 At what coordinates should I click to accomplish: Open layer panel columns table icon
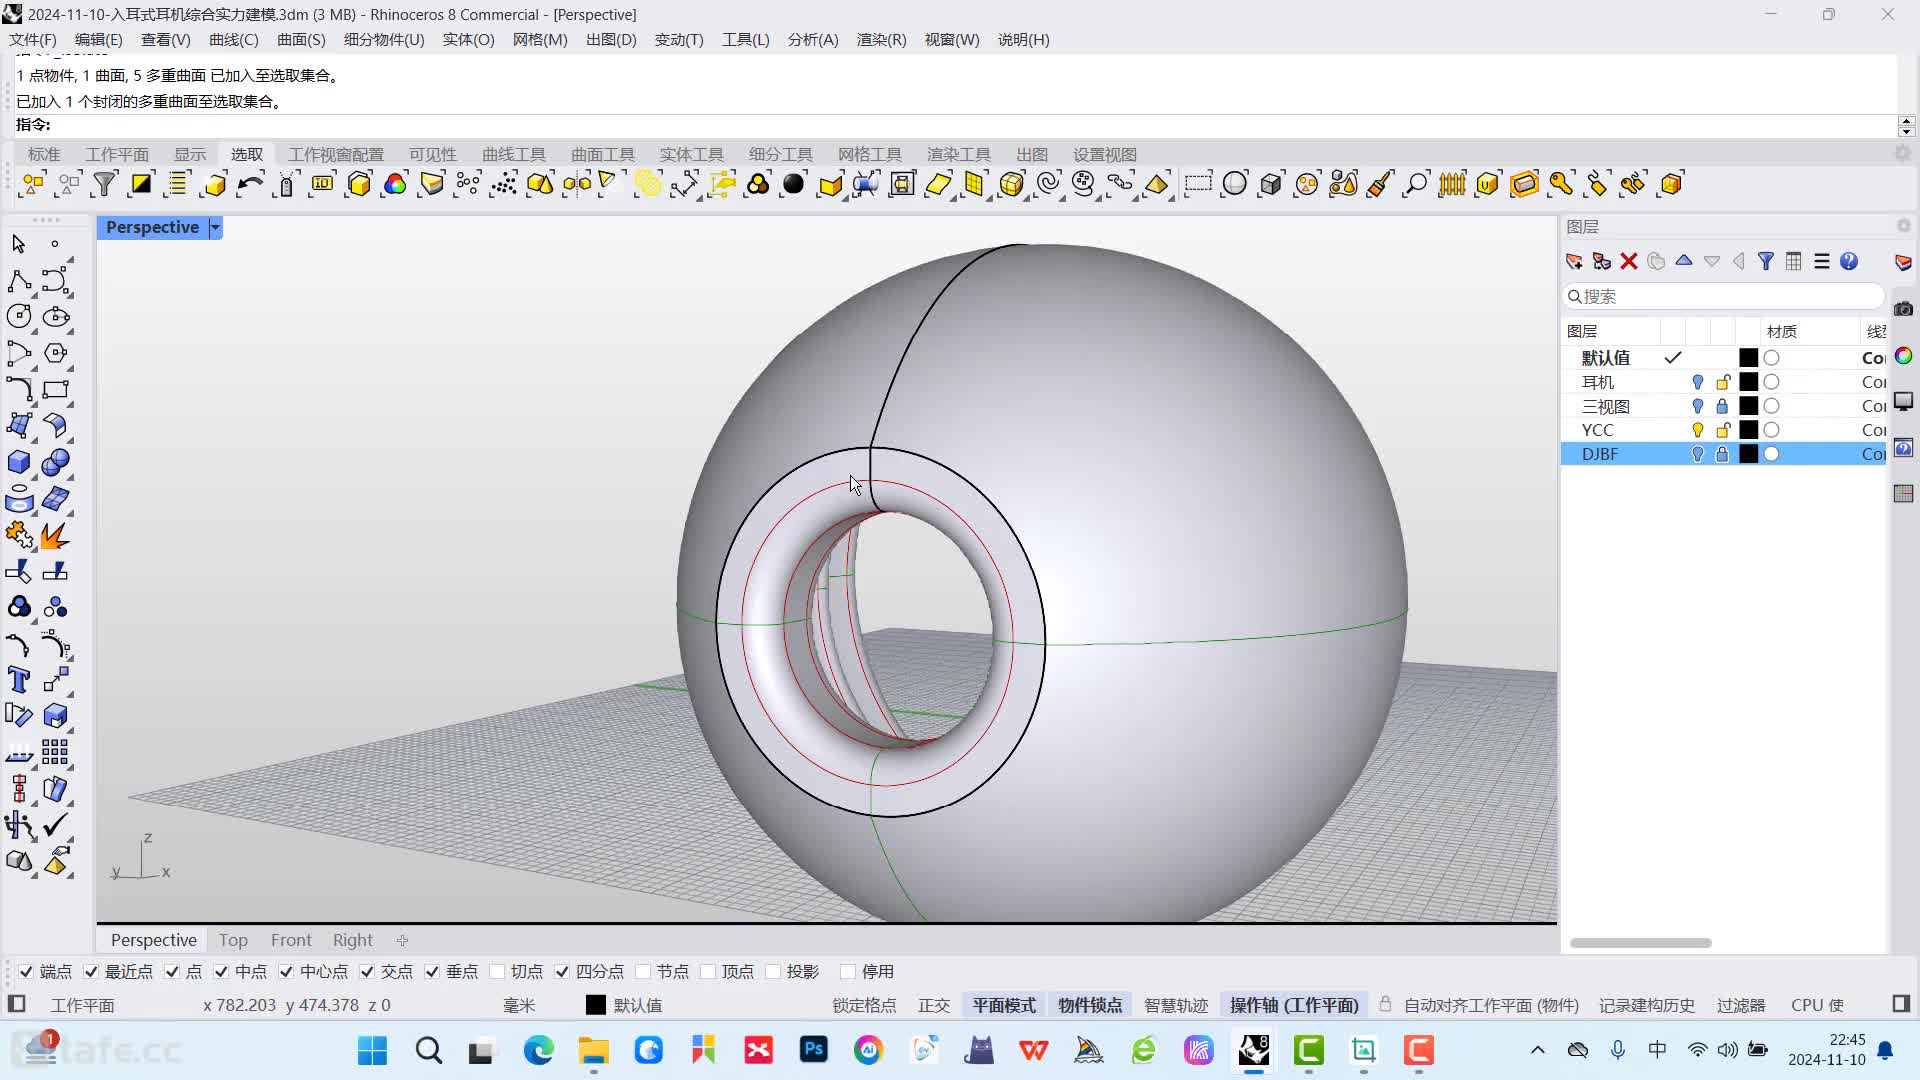1794,261
